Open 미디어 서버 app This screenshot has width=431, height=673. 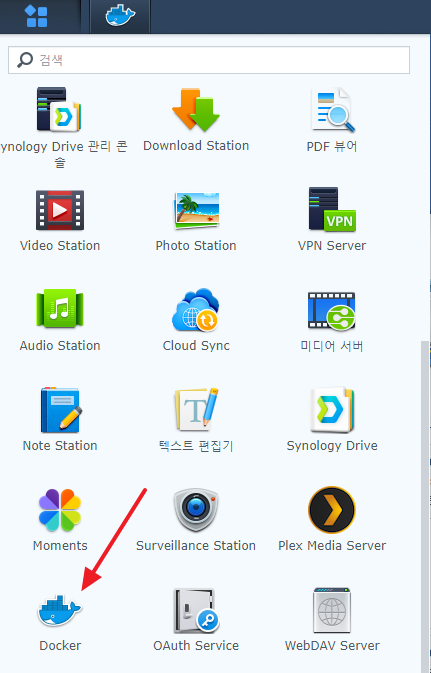[332, 310]
